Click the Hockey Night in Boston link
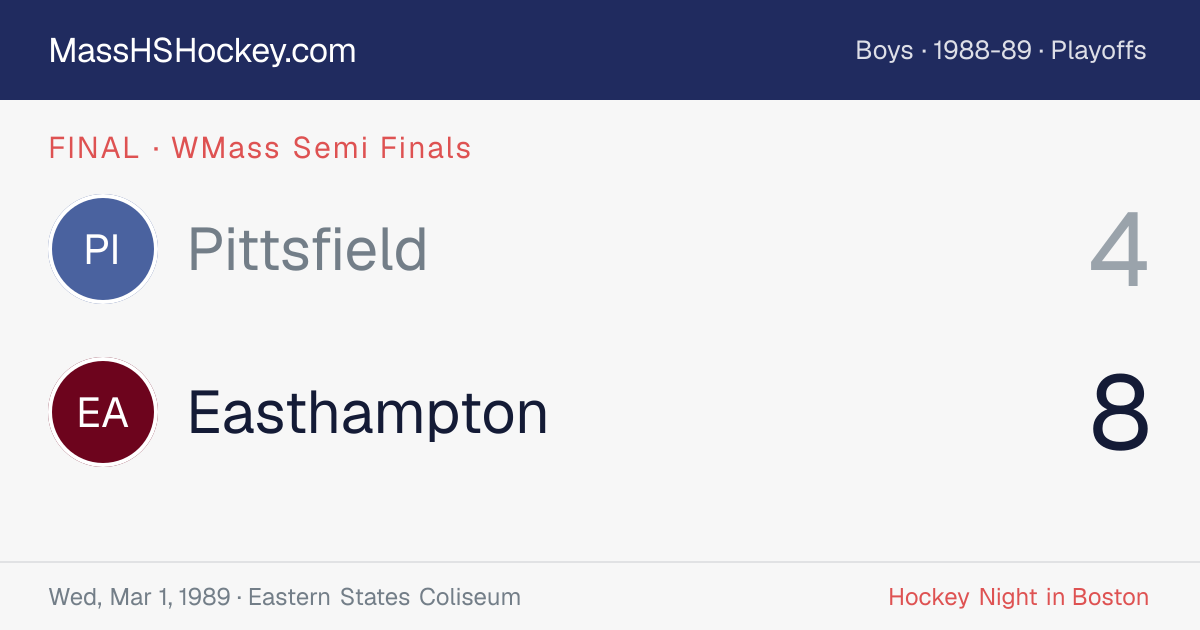 point(1018,597)
